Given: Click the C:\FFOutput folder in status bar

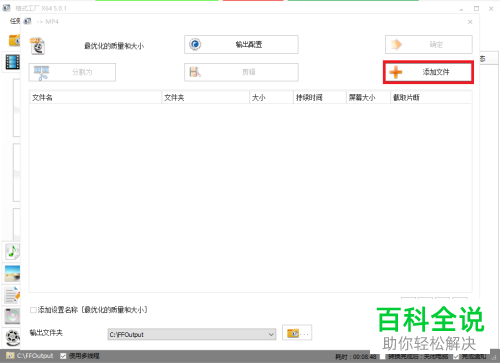Looking at the screenshot, I should (29, 356).
